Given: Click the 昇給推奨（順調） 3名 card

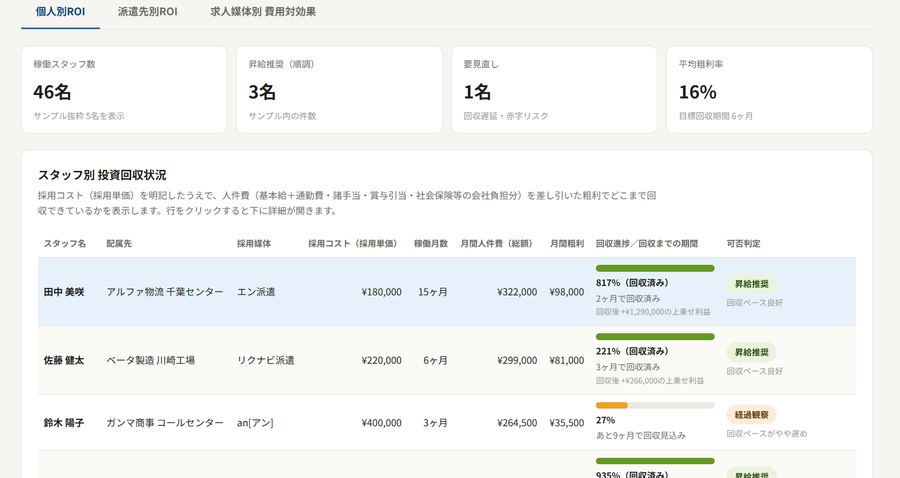Looking at the screenshot, I should 339,90.
